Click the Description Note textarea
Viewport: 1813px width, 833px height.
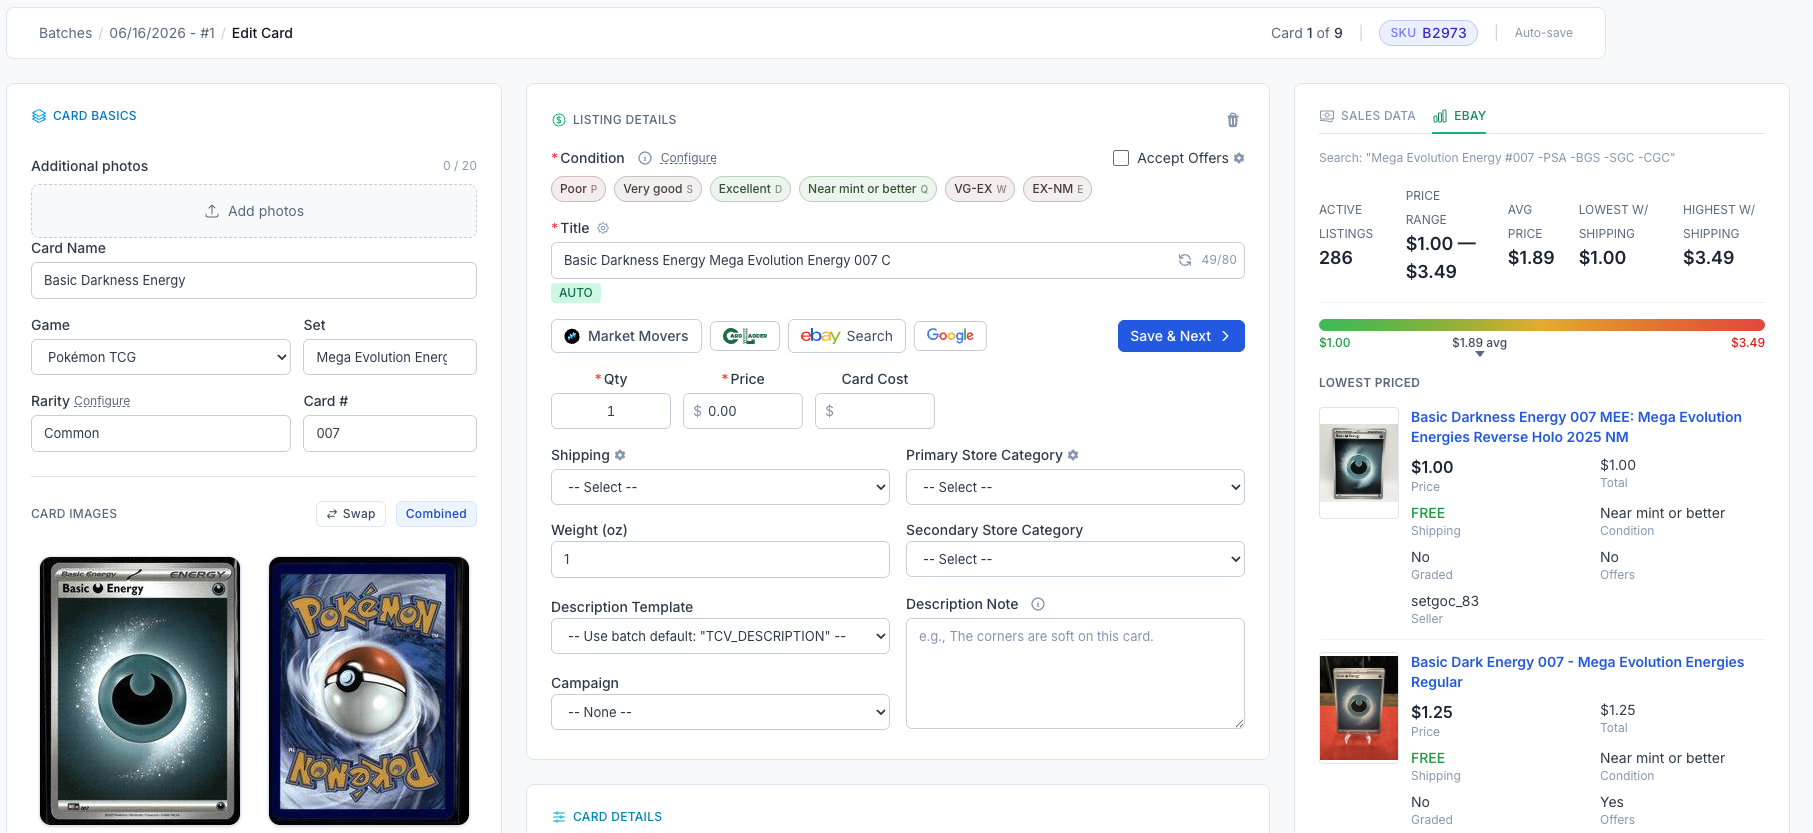[x=1075, y=673]
